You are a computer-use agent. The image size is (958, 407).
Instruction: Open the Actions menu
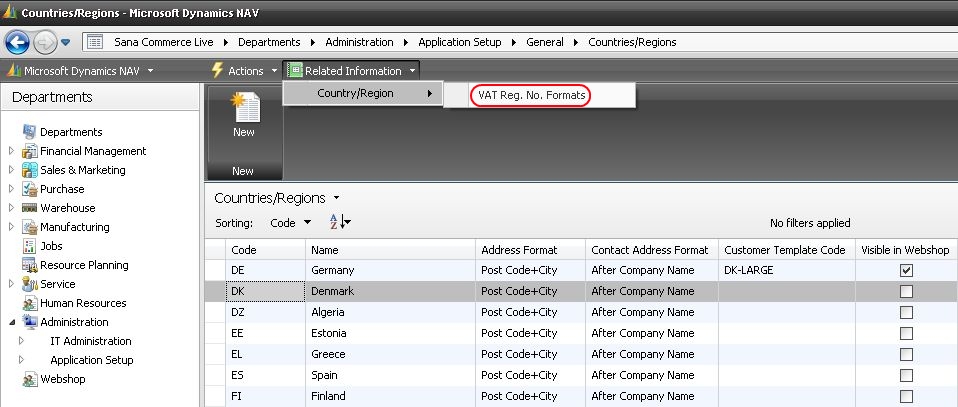(x=244, y=71)
